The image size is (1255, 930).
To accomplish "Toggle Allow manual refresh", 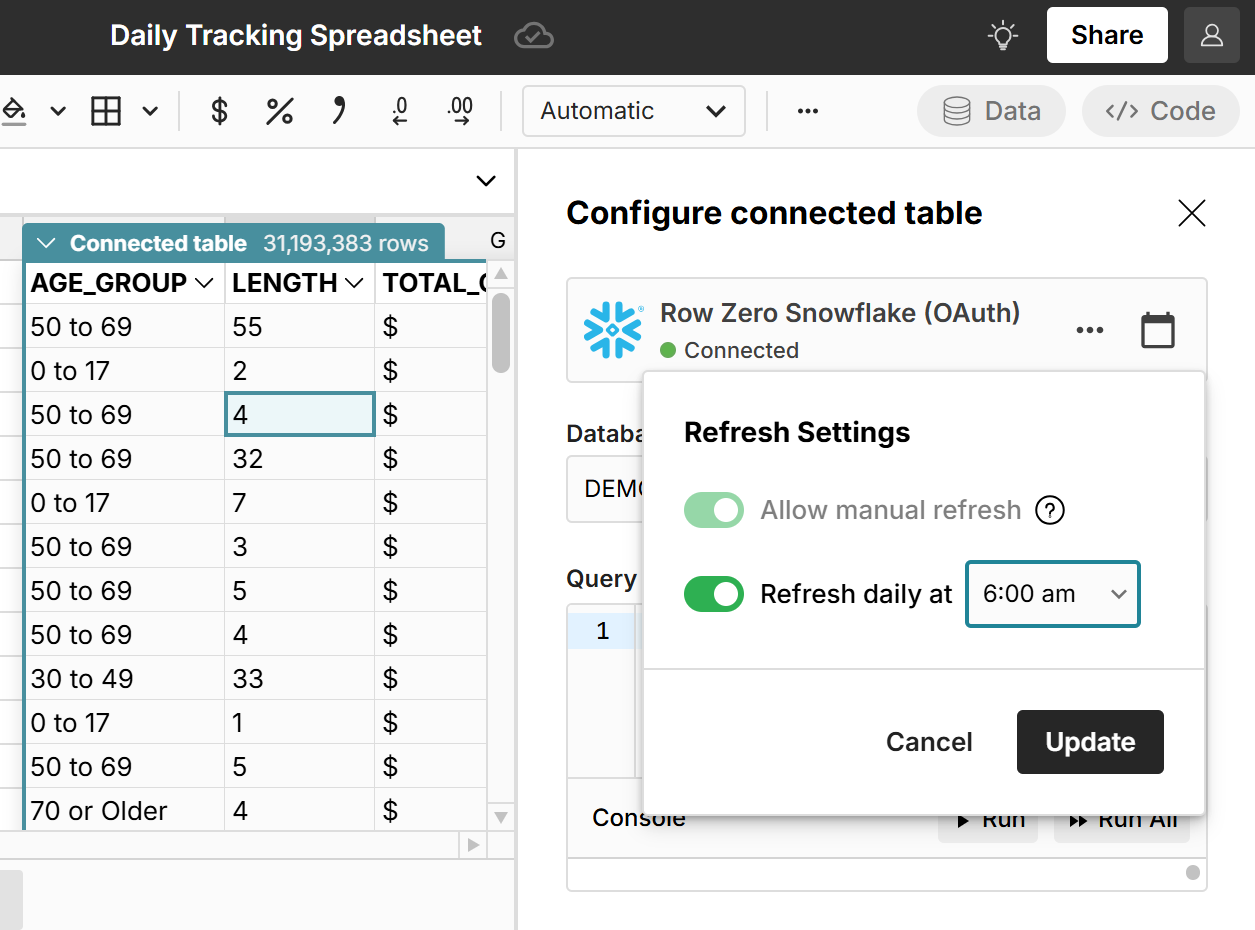I will pos(713,510).
